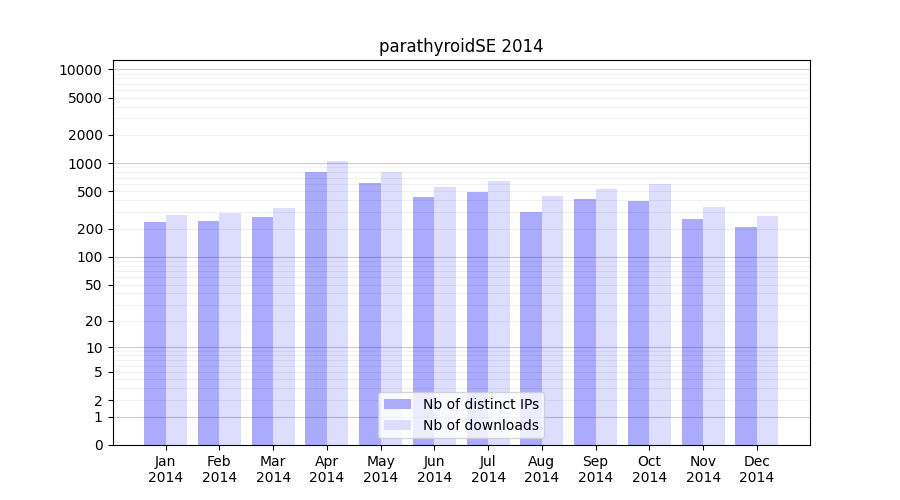Click the Apr 2014 distinct IPs bar
Viewport: 900px width, 500px height.
coord(316,308)
